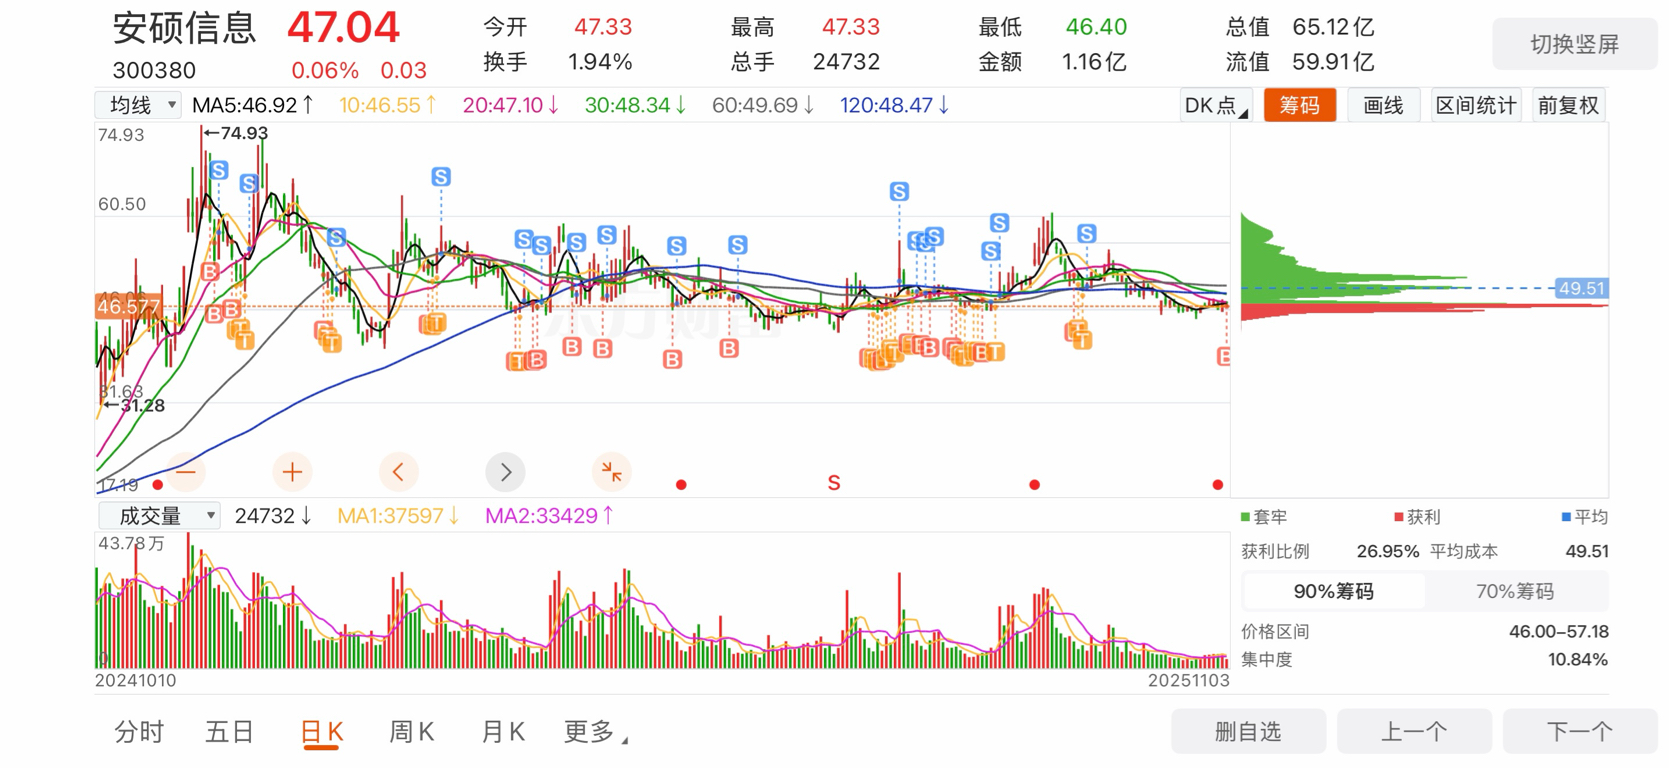Switch to 月K tab
This screenshot has width=1669, height=768.
point(503,732)
